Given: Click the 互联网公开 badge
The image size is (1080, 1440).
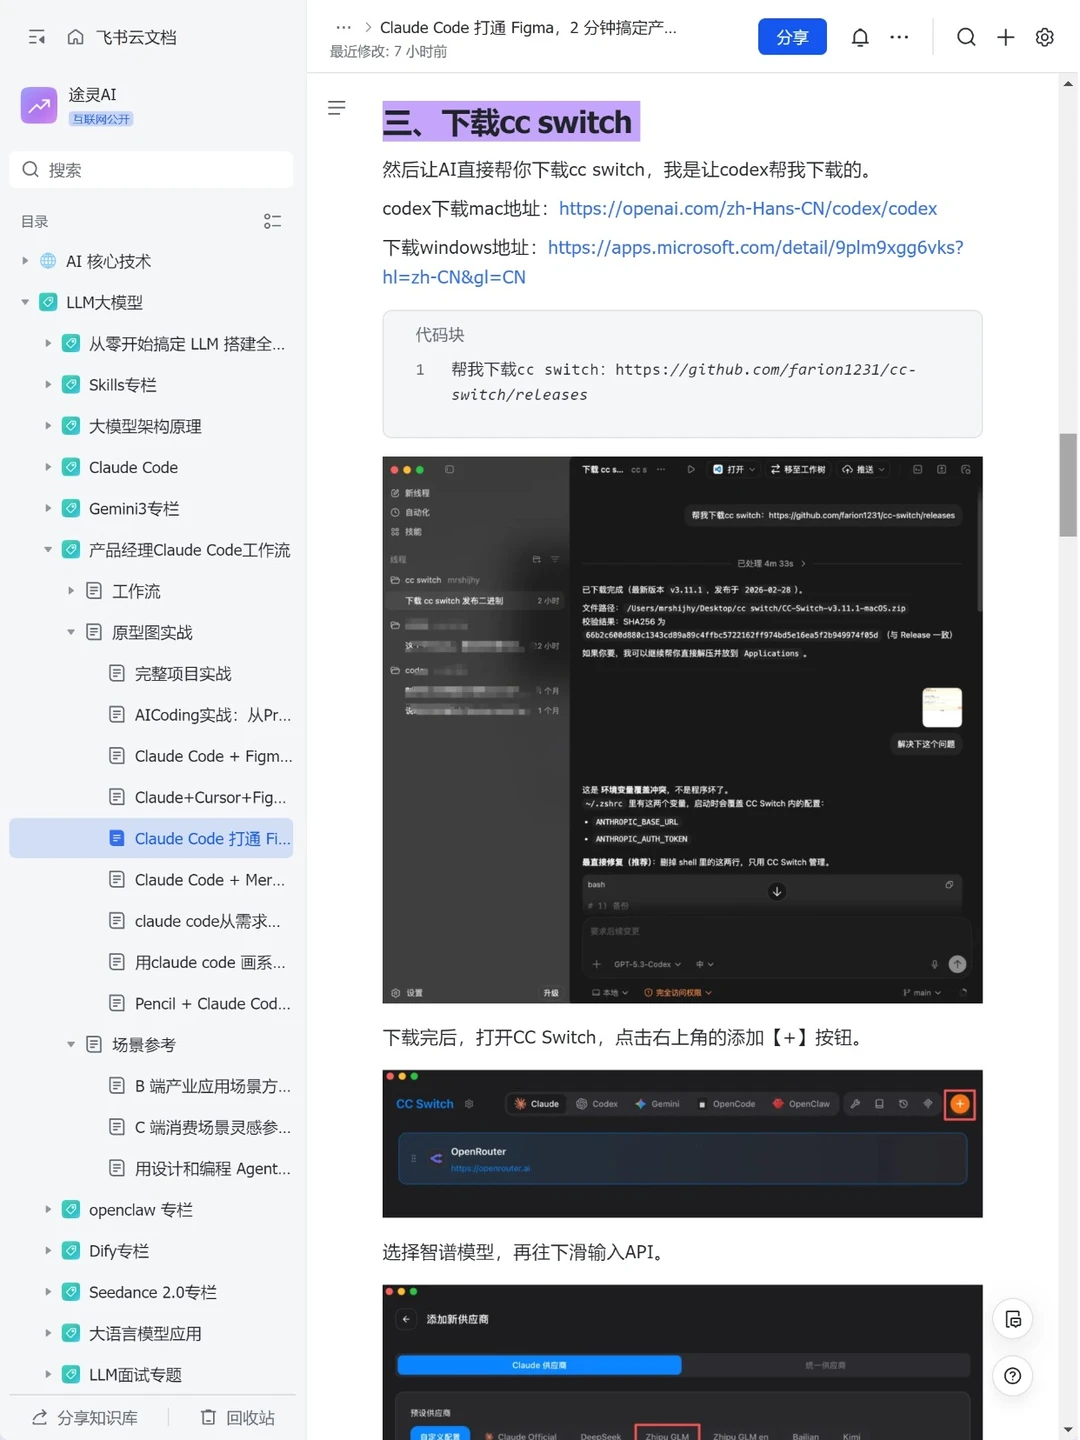Looking at the screenshot, I should click(101, 119).
